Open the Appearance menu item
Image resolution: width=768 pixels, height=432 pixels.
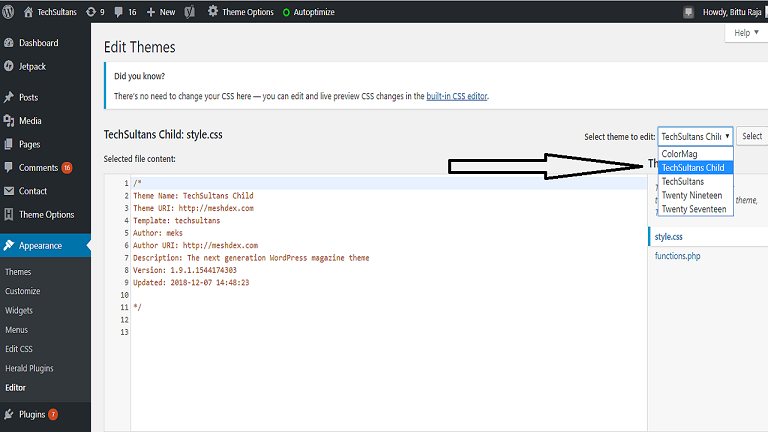[x=40, y=245]
